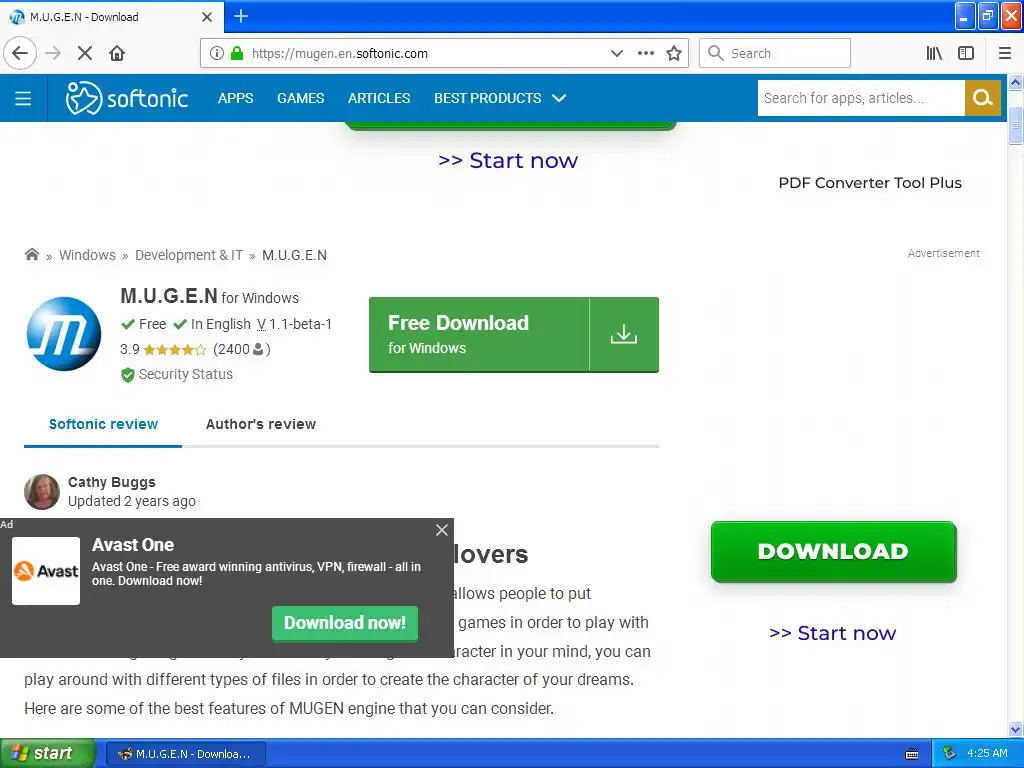This screenshot has height=768, width=1024.
Task: Click the lower right '>> Start now' link
Action: 833,633
